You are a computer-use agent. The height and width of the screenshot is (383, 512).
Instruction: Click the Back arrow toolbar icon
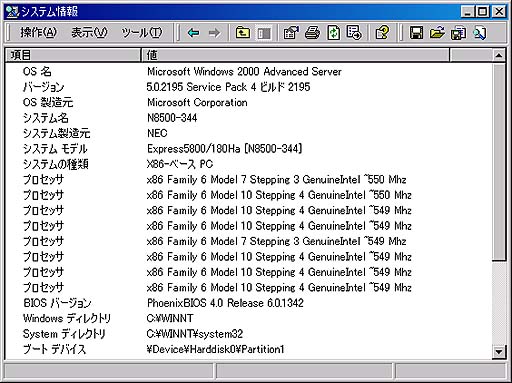click(x=193, y=33)
